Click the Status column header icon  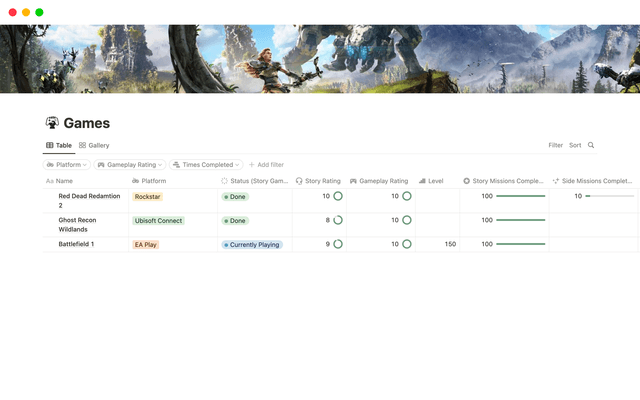point(224,181)
